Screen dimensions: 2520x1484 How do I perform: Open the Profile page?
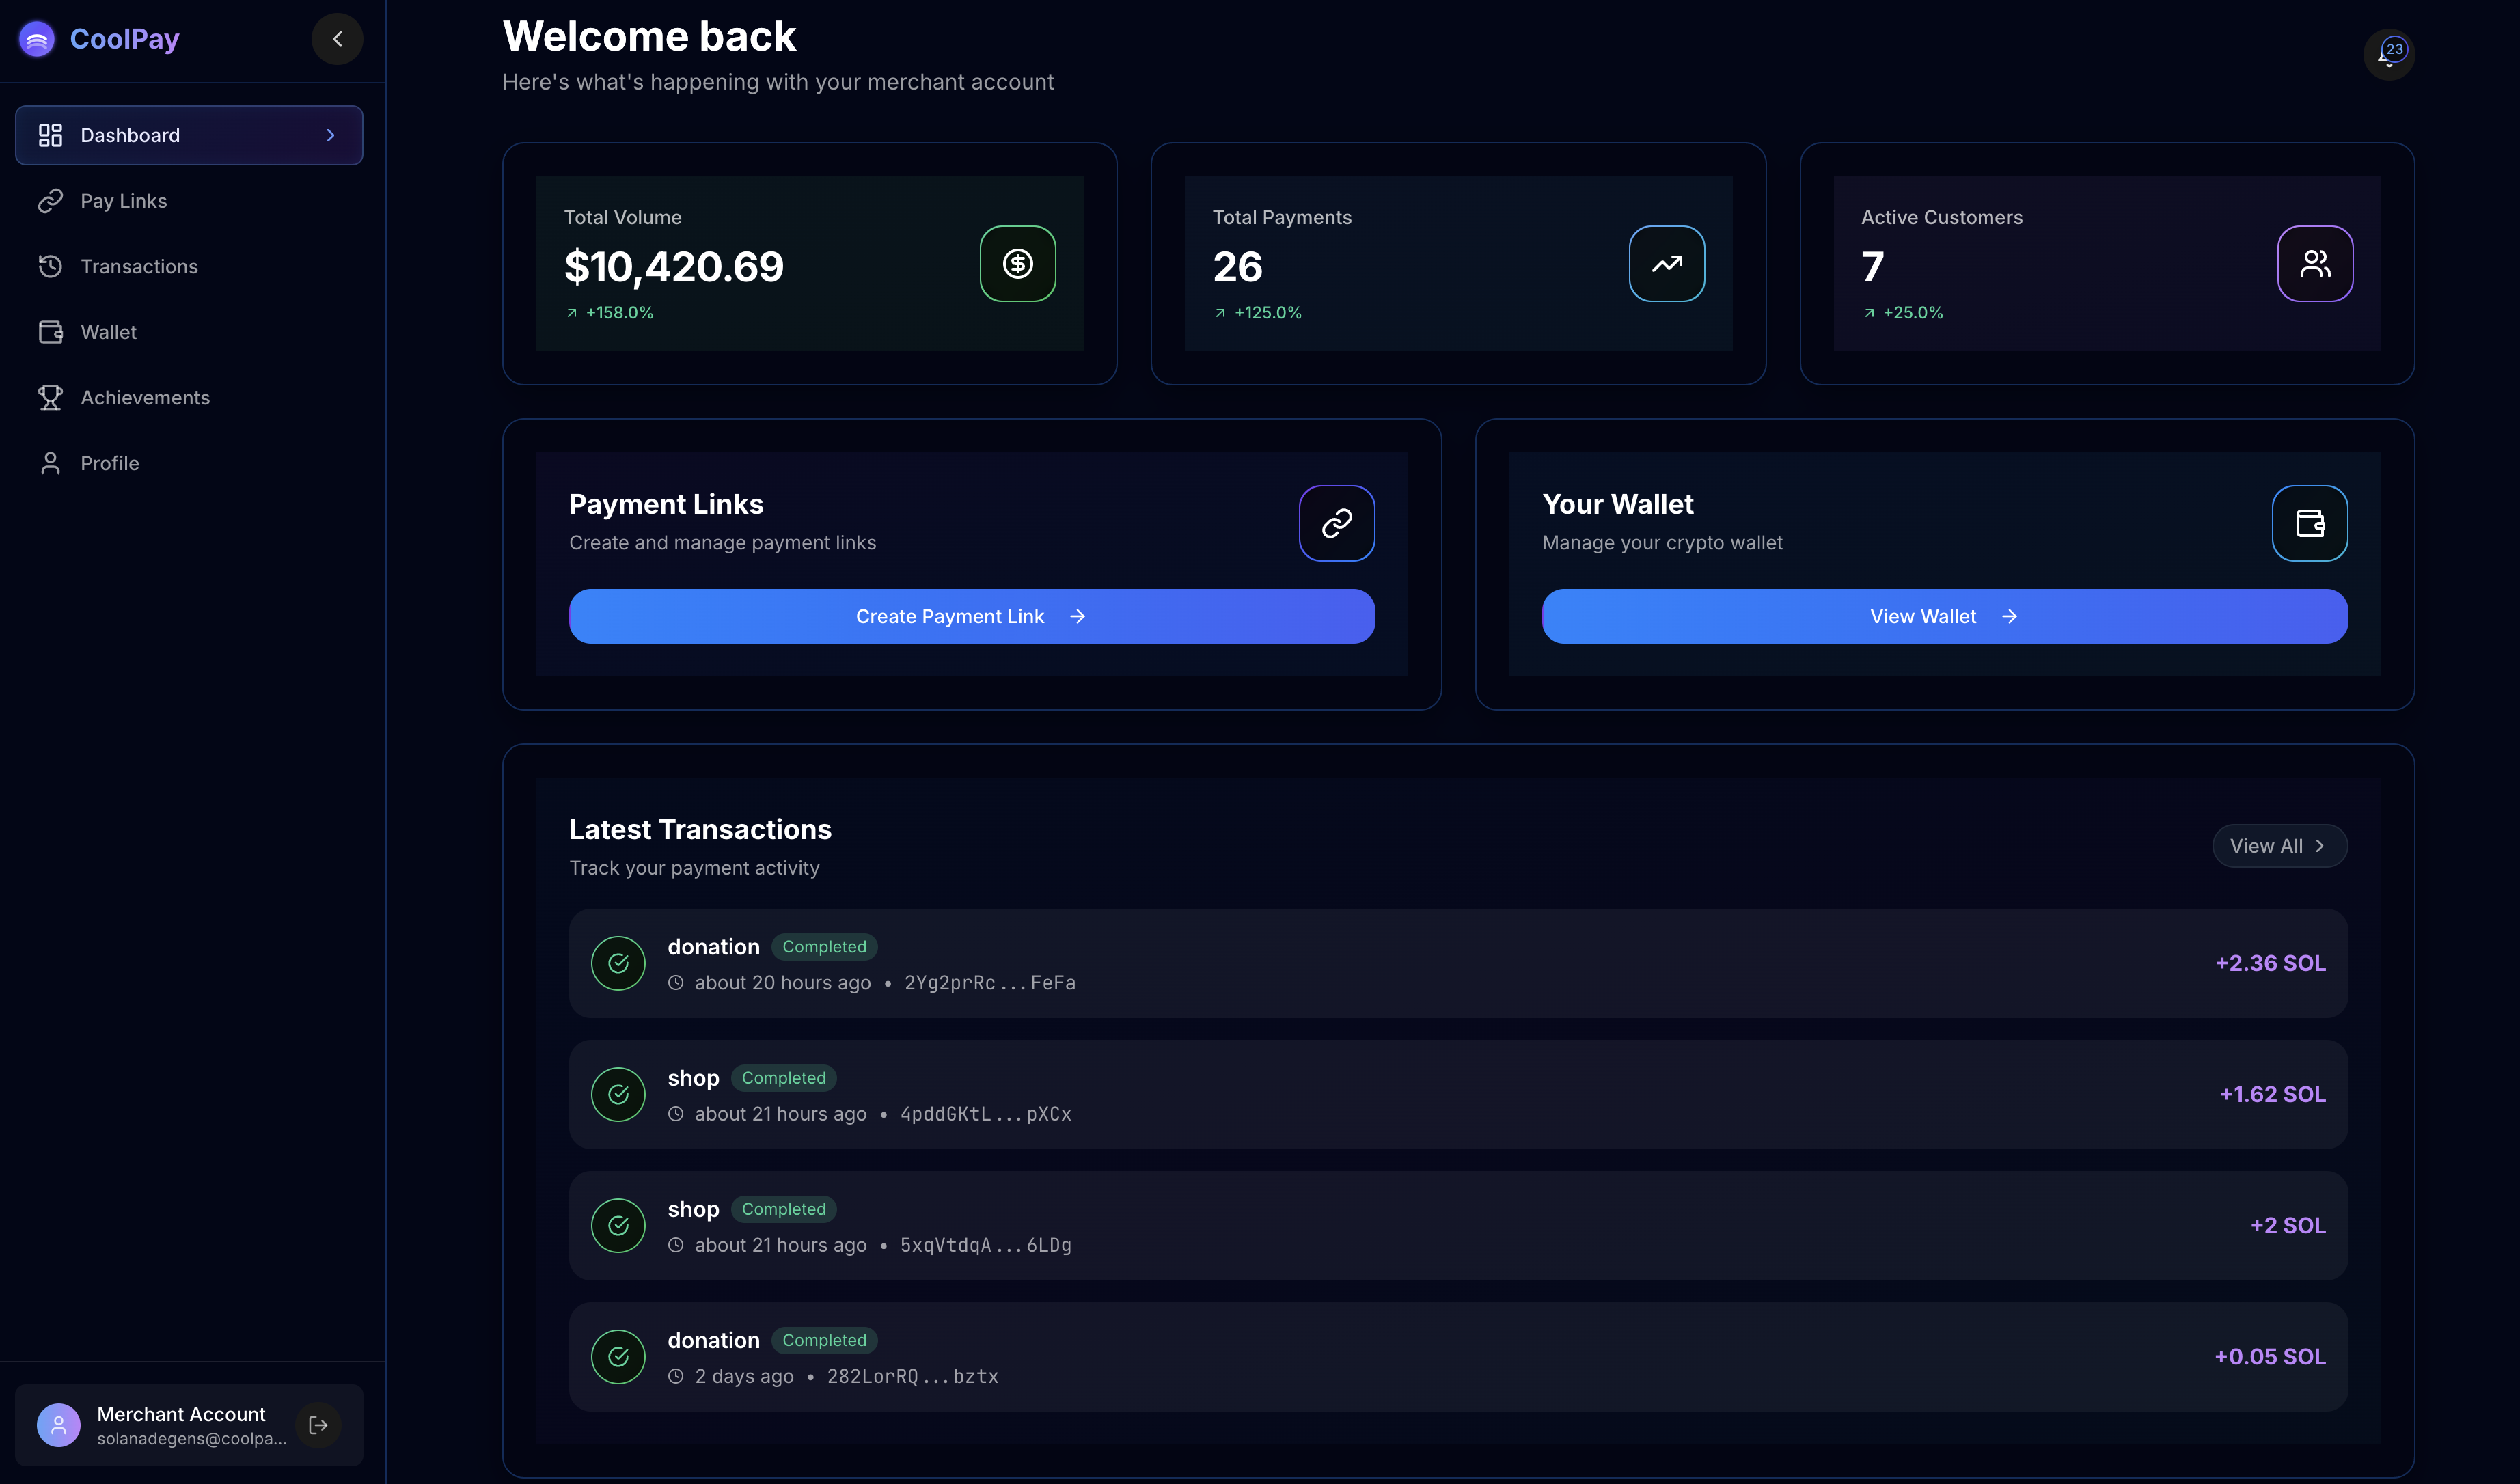[x=189, y=463]
